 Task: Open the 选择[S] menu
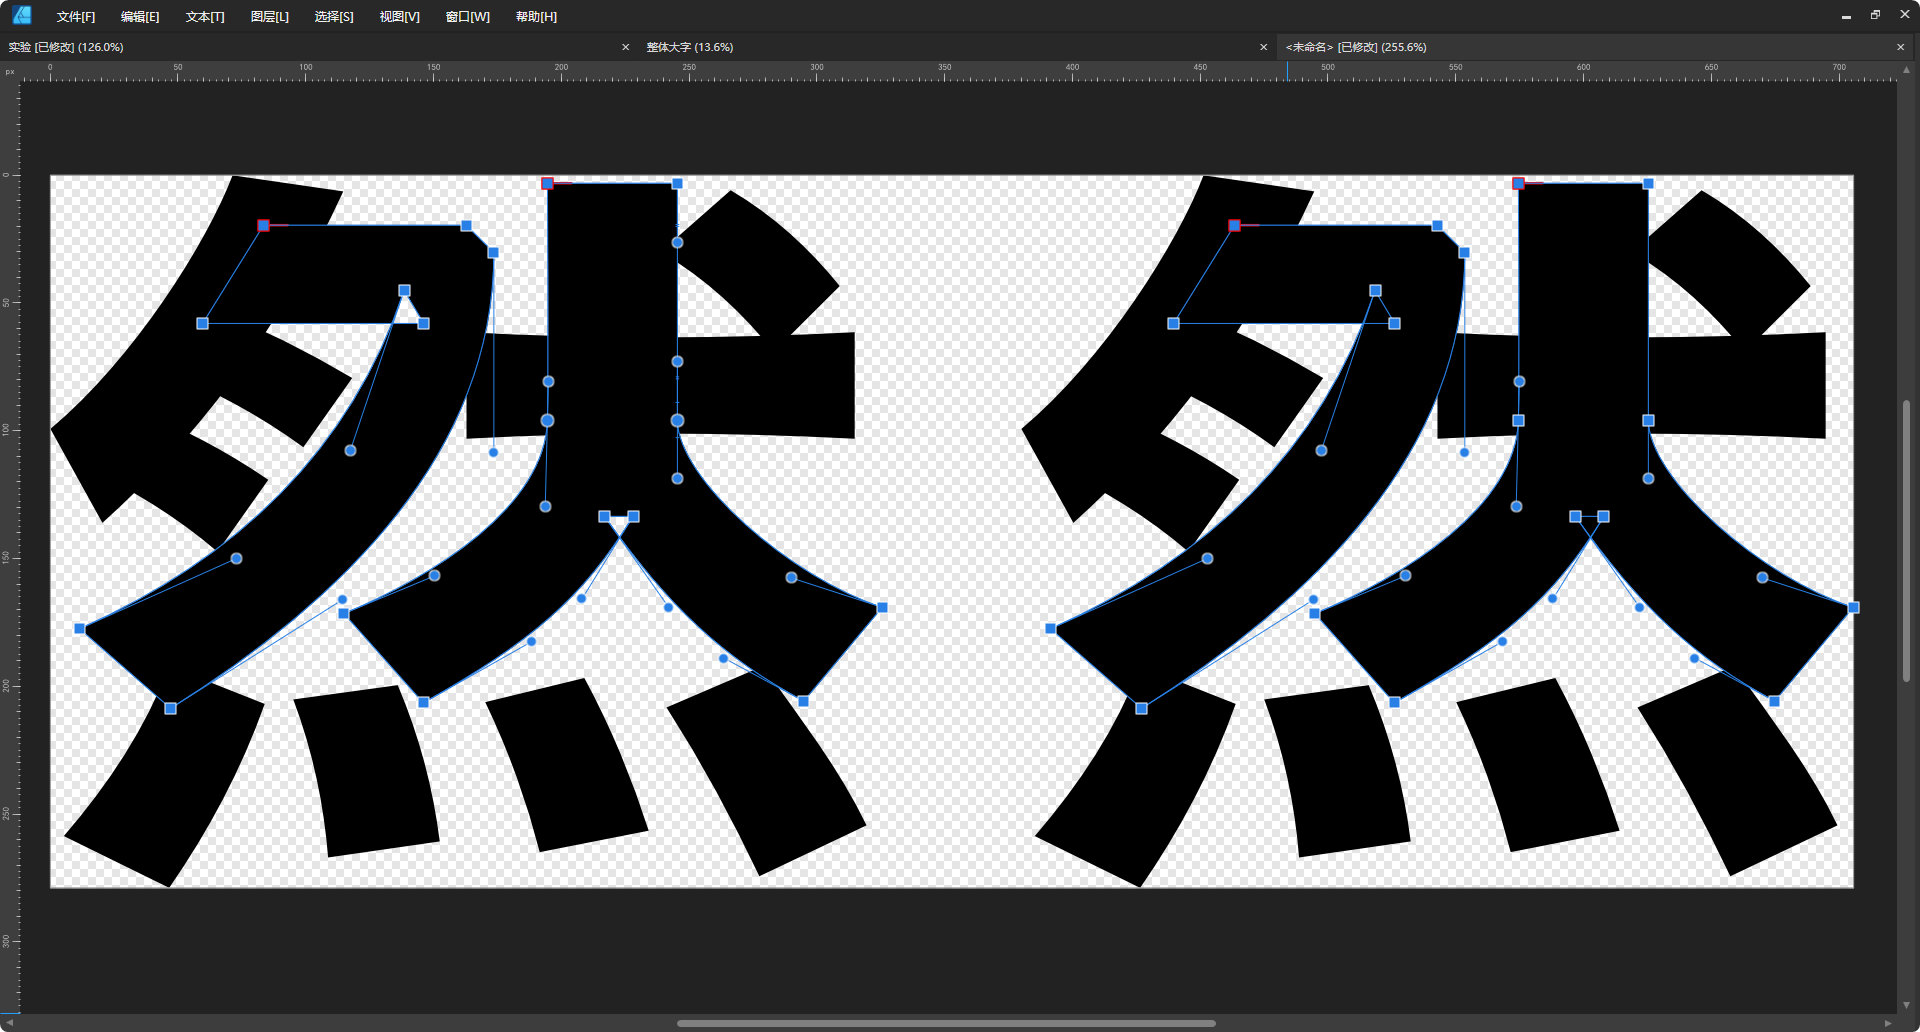coord(334,16)
